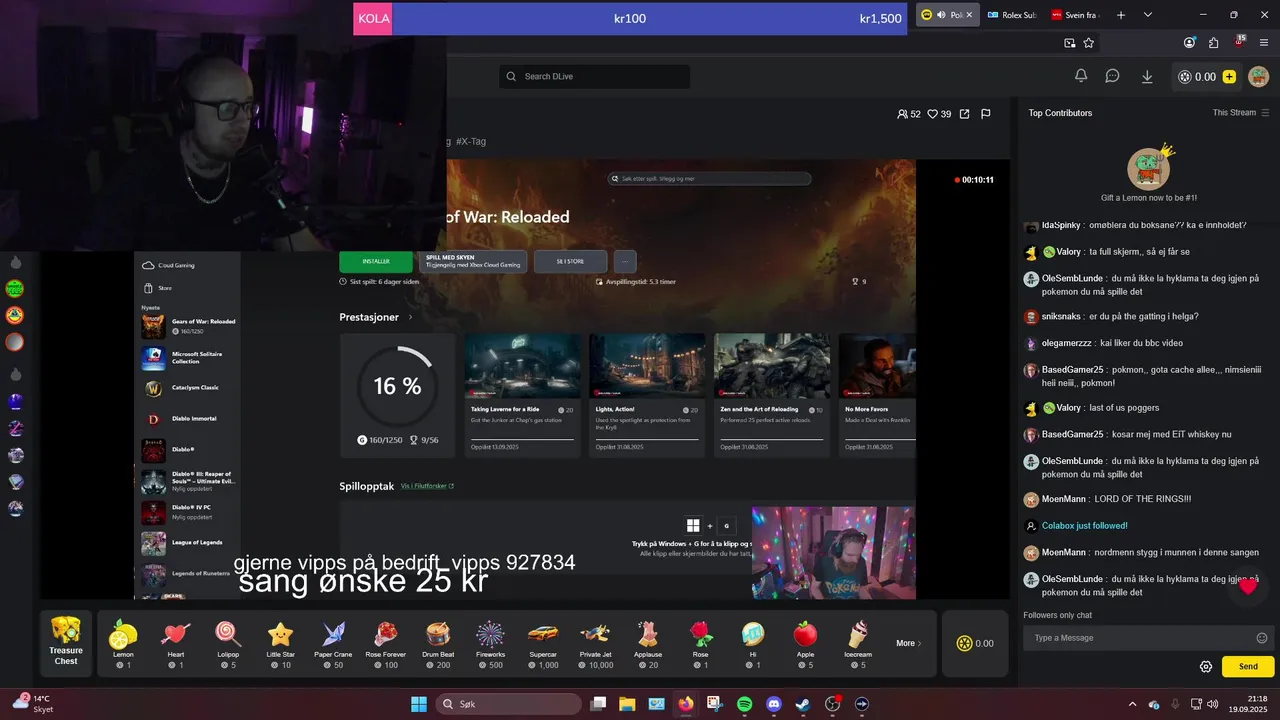
Task: Click the green INSTALLER button
Action: [376, 261]
